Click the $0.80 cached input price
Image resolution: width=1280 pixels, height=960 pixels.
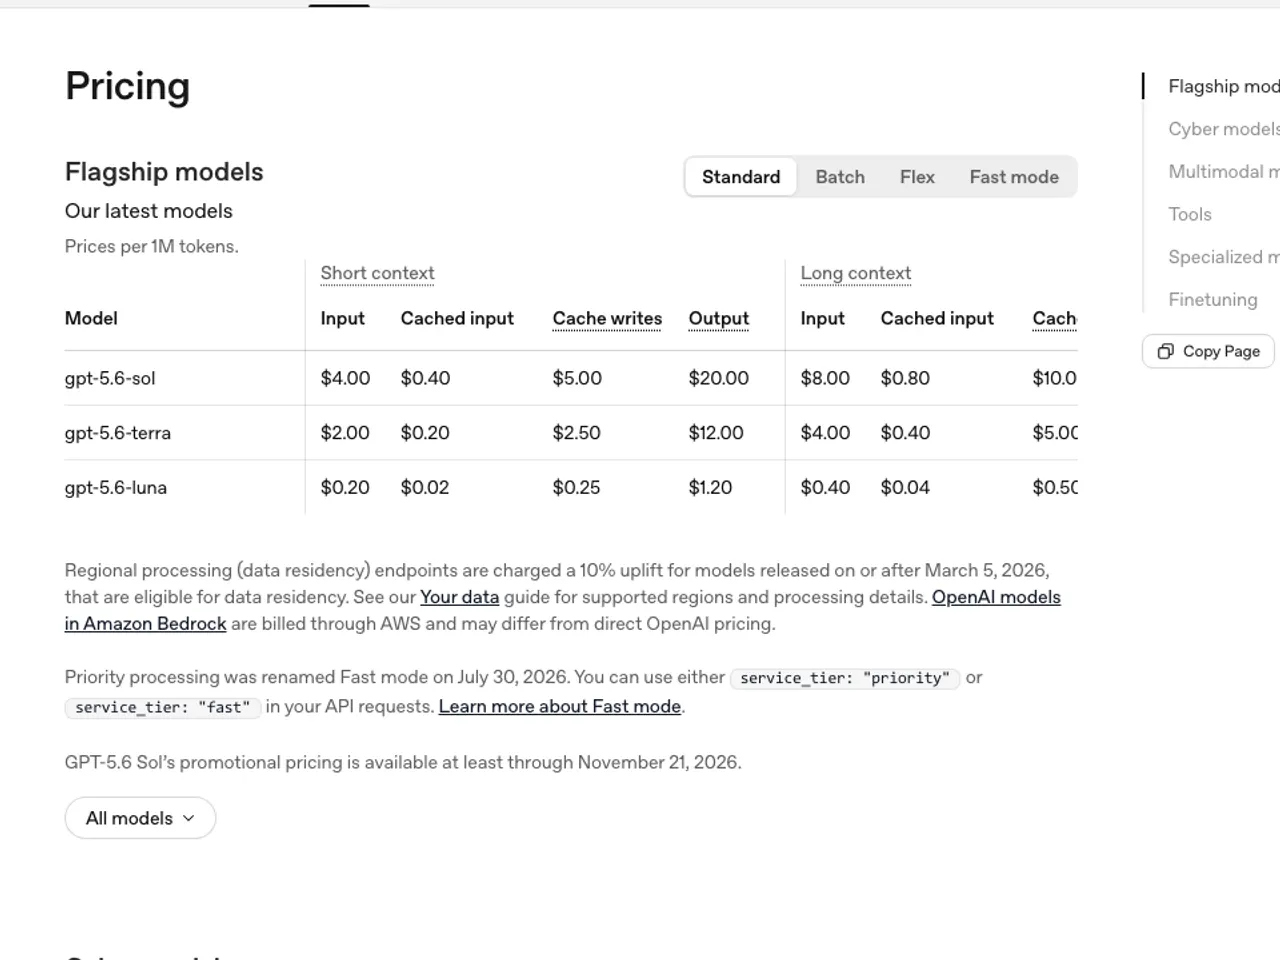(905, 378)
